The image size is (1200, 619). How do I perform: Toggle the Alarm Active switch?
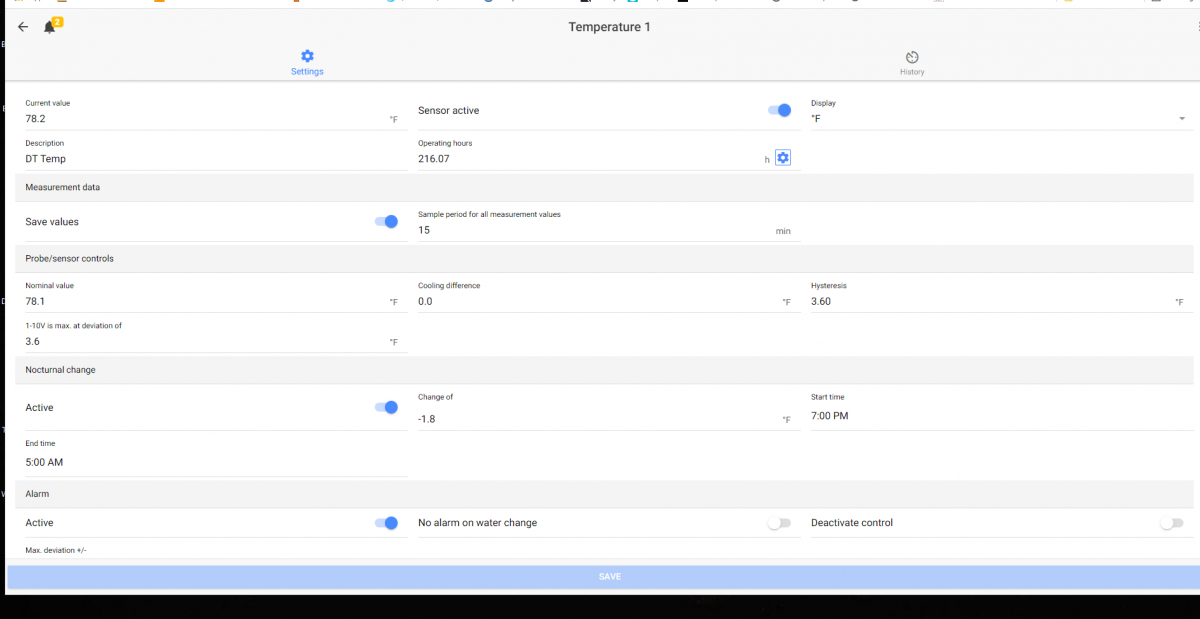click(386, 522)
